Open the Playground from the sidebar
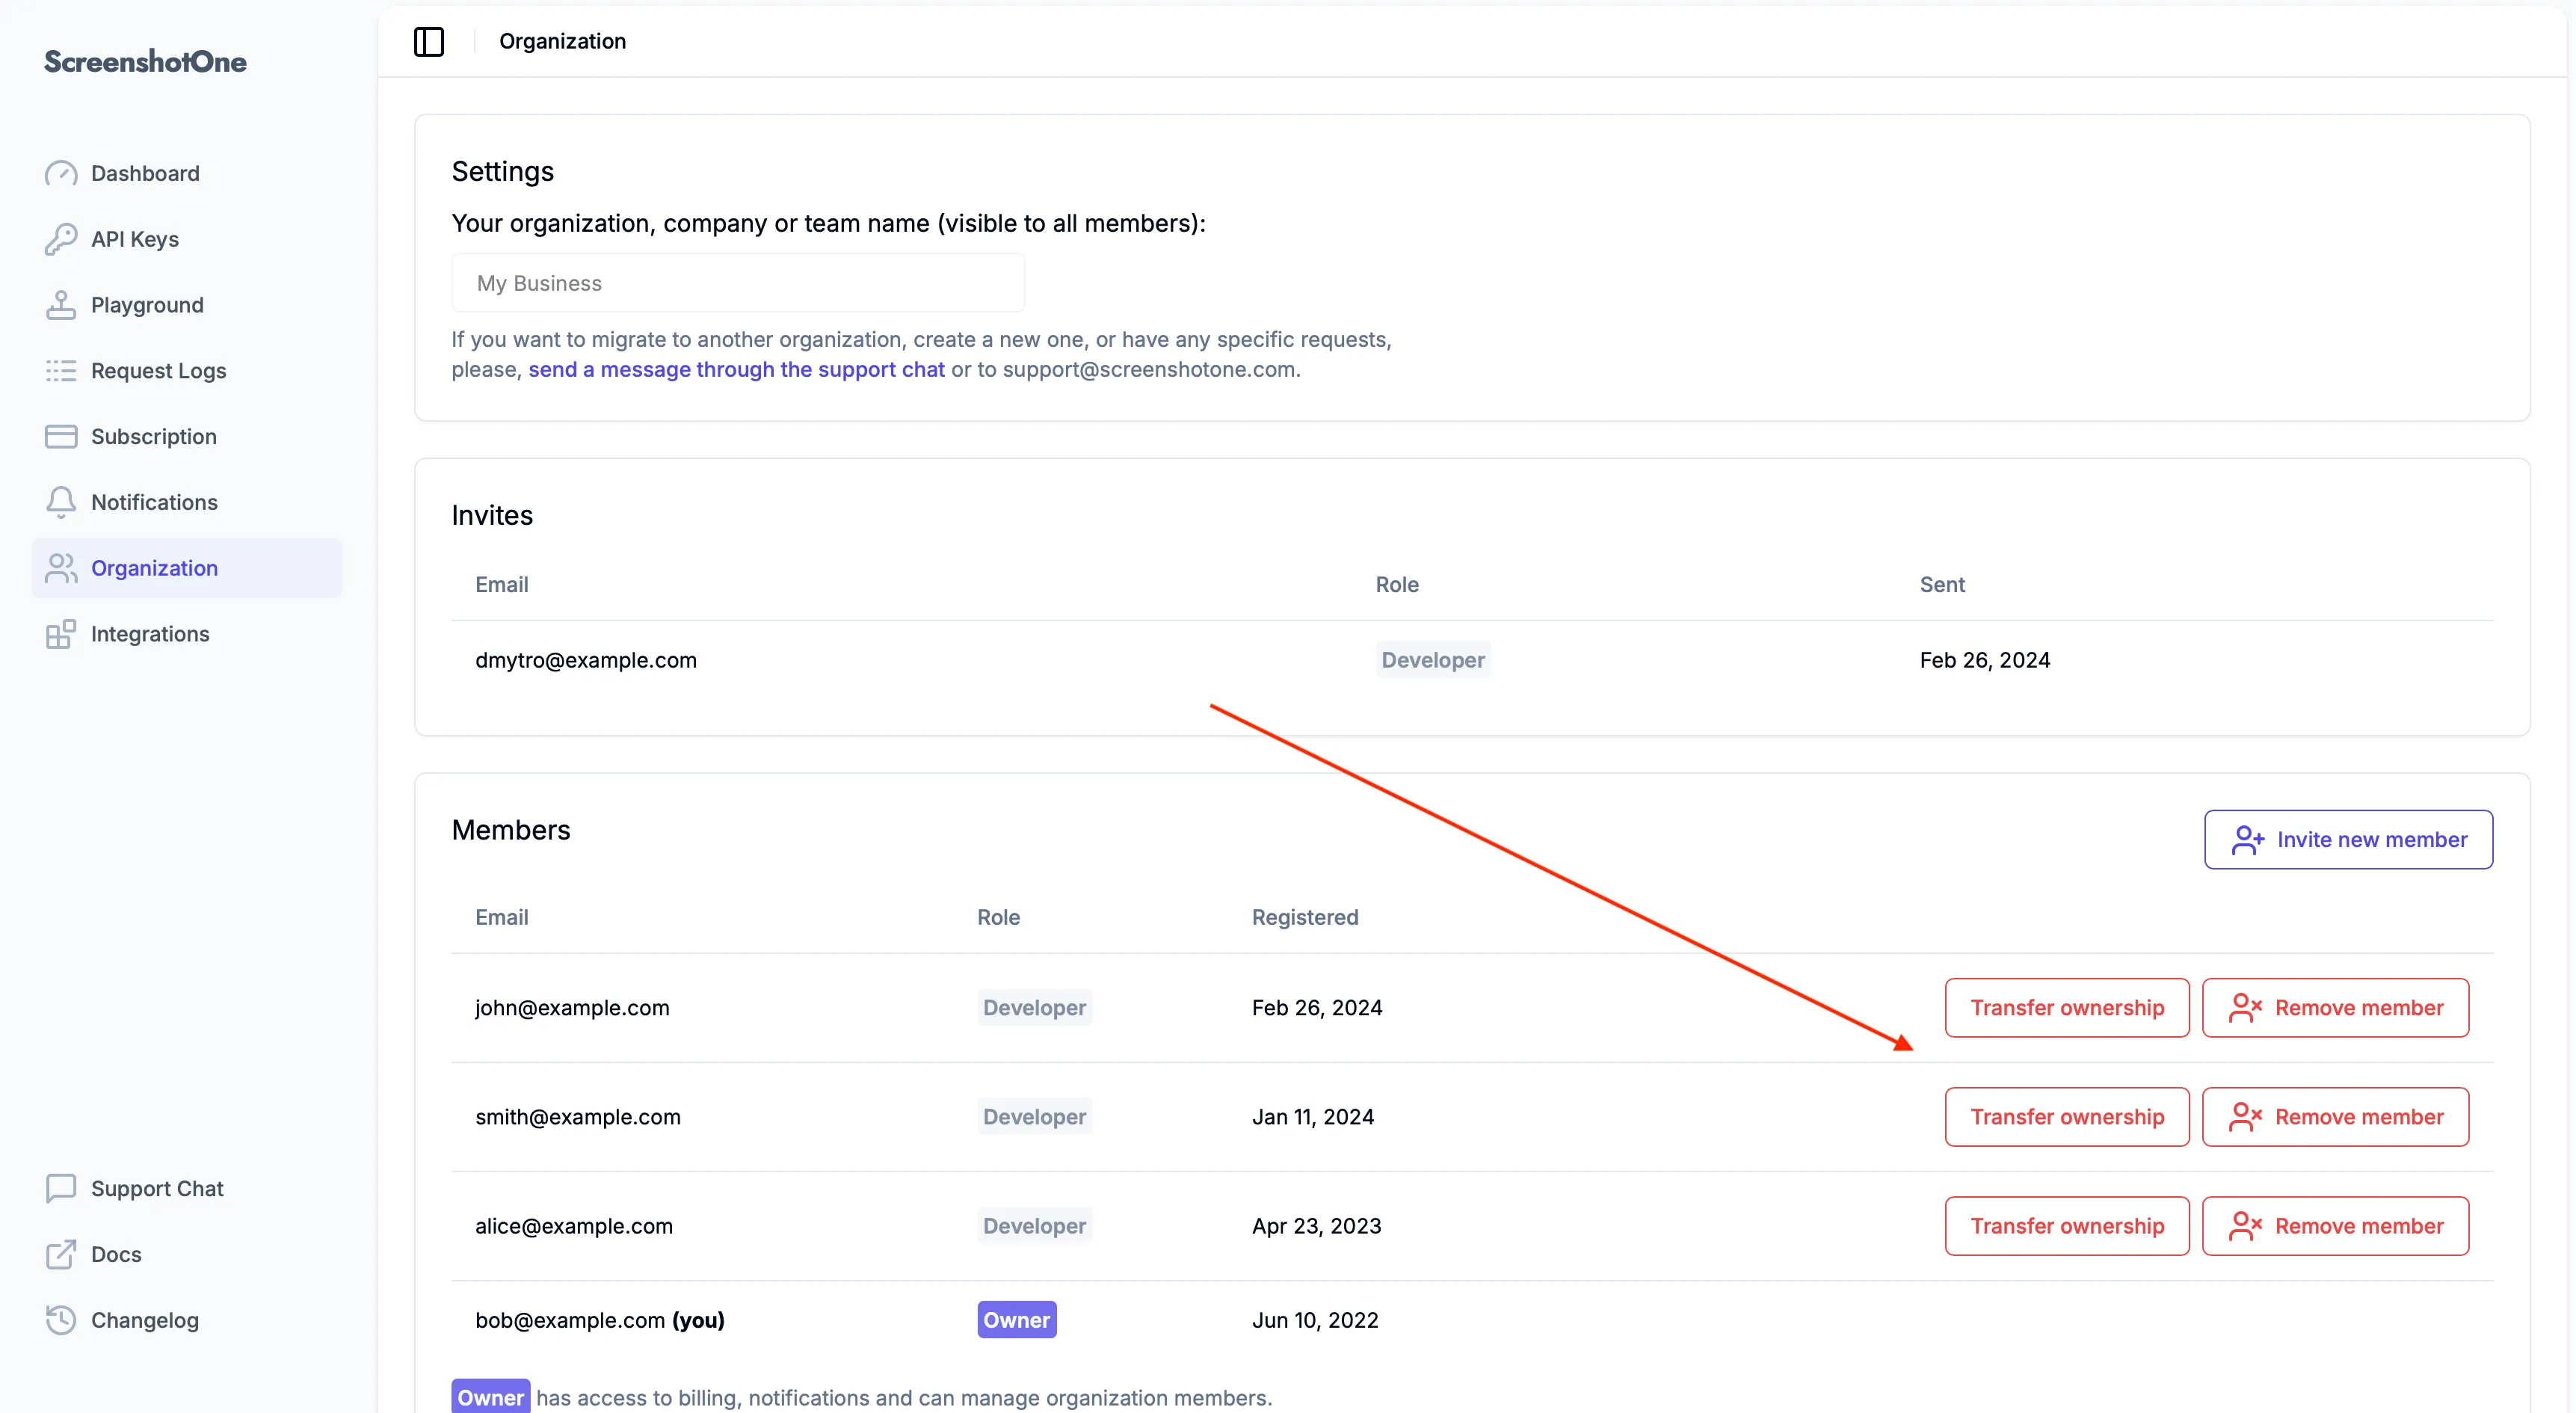This screenshot has height=1413, width=2576. [147, 305]
